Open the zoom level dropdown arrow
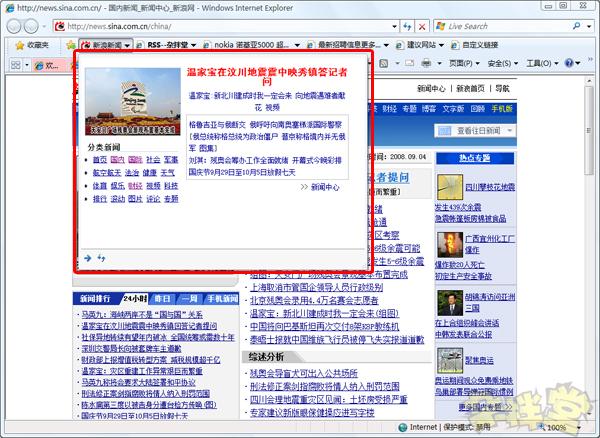The width and height of the screenshot is (600, 438). click(579, 428)
